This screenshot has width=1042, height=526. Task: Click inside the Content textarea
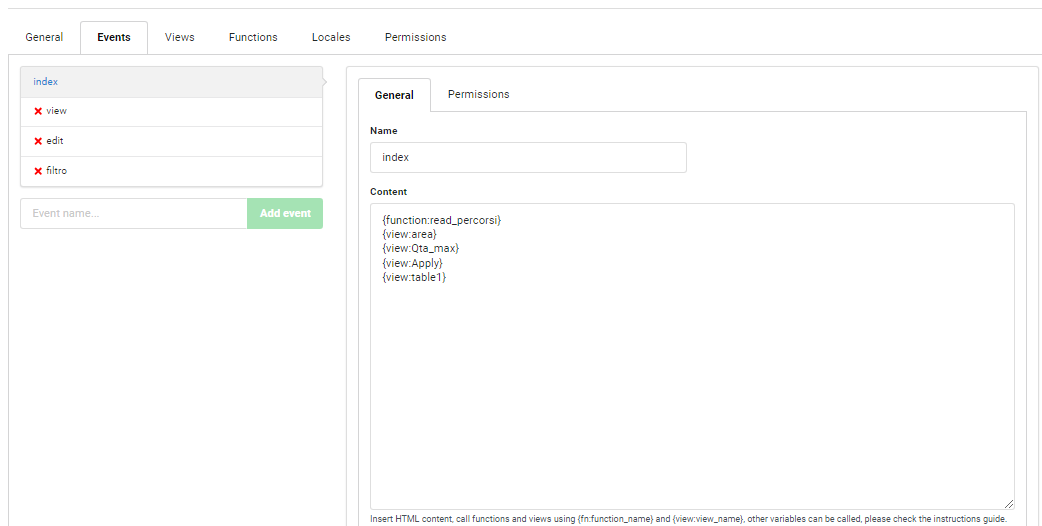click(692, 357)
